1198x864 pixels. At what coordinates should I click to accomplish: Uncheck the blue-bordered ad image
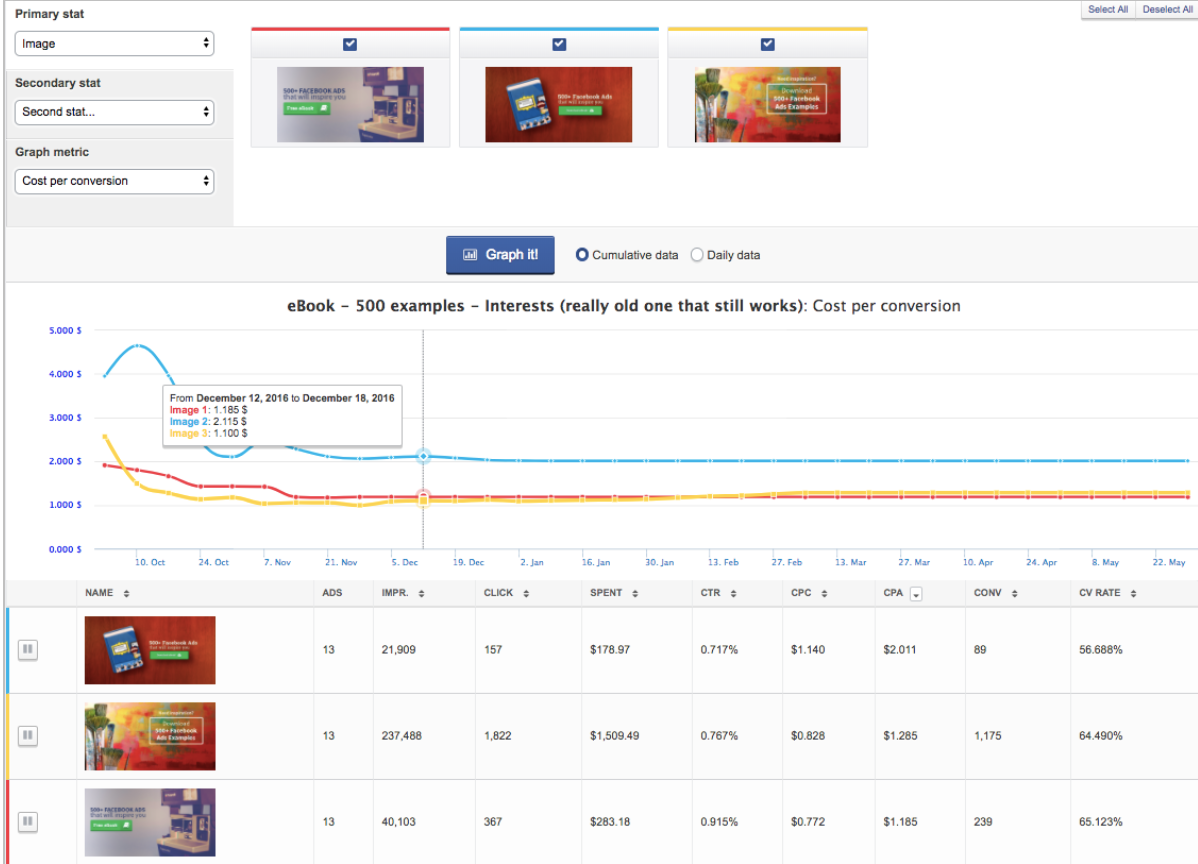[559, 43]
